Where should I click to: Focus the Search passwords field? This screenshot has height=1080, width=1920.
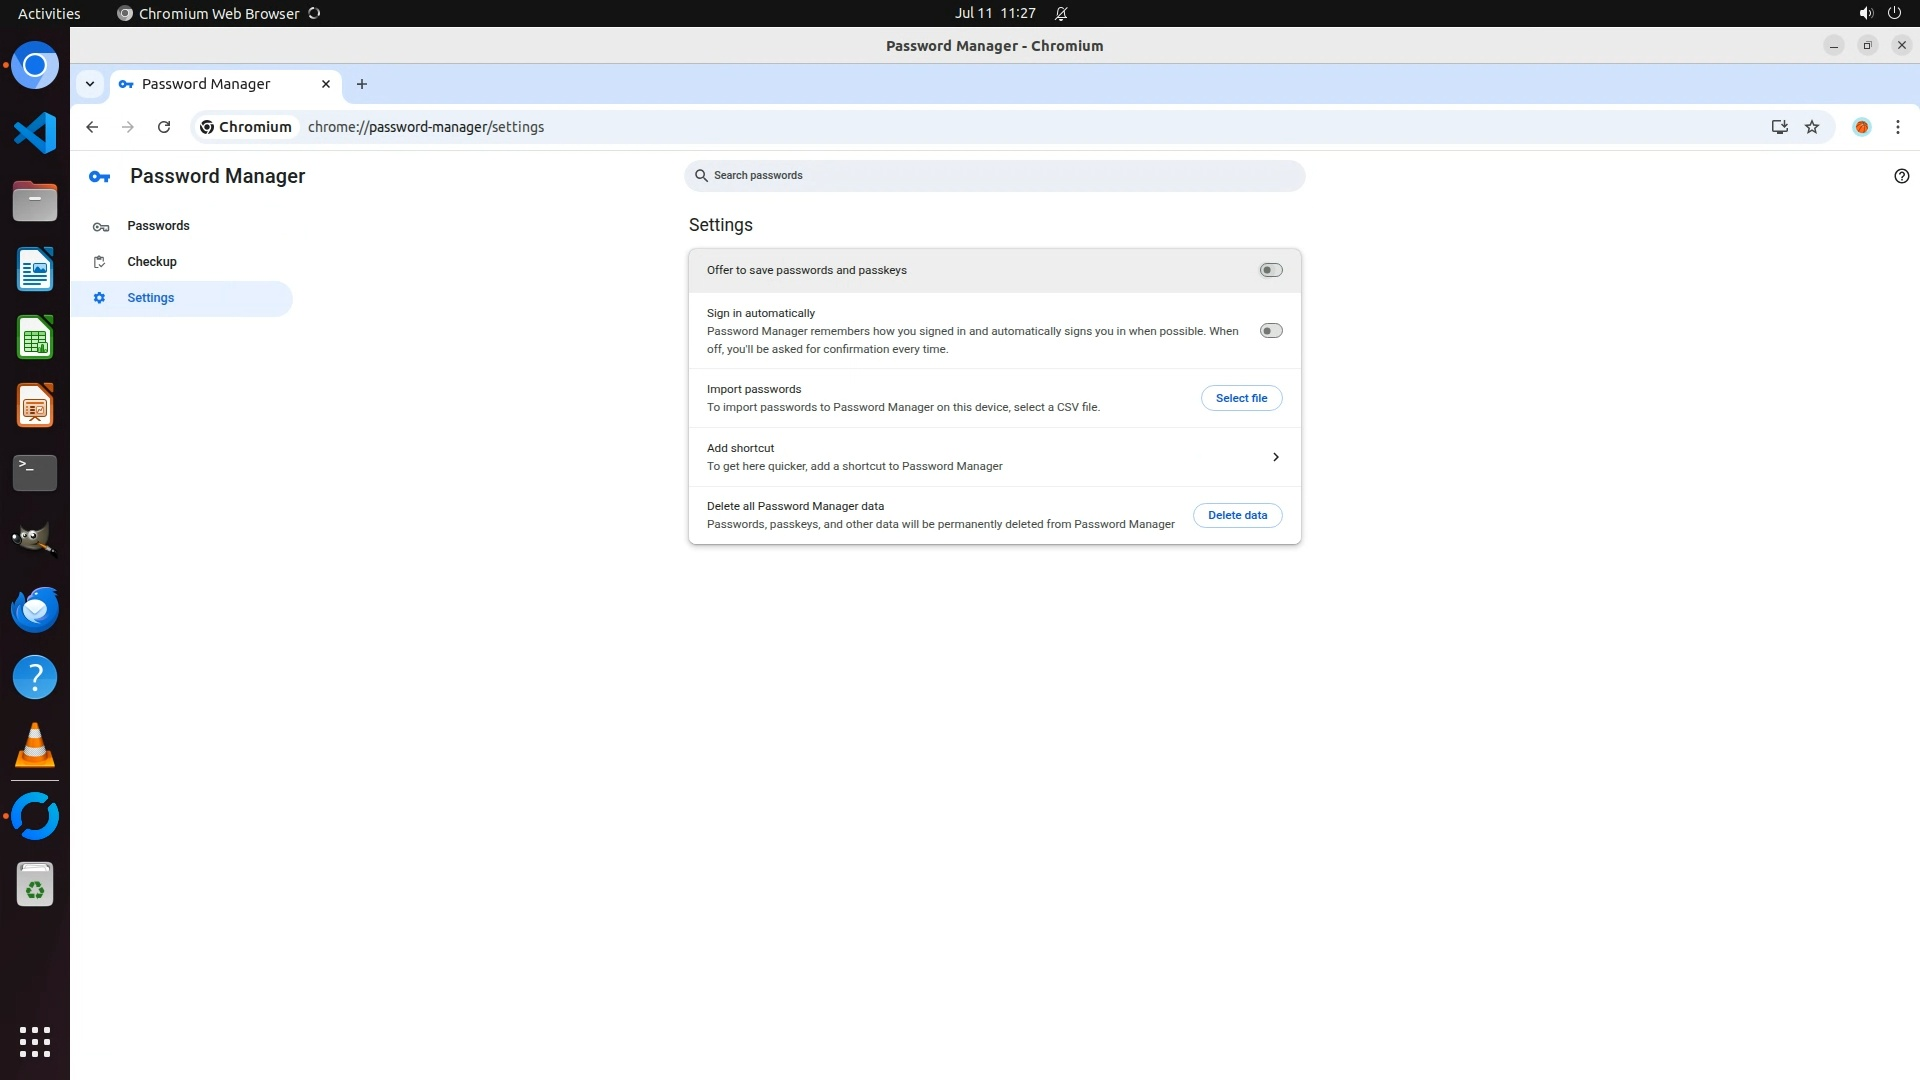[1000, 176]
